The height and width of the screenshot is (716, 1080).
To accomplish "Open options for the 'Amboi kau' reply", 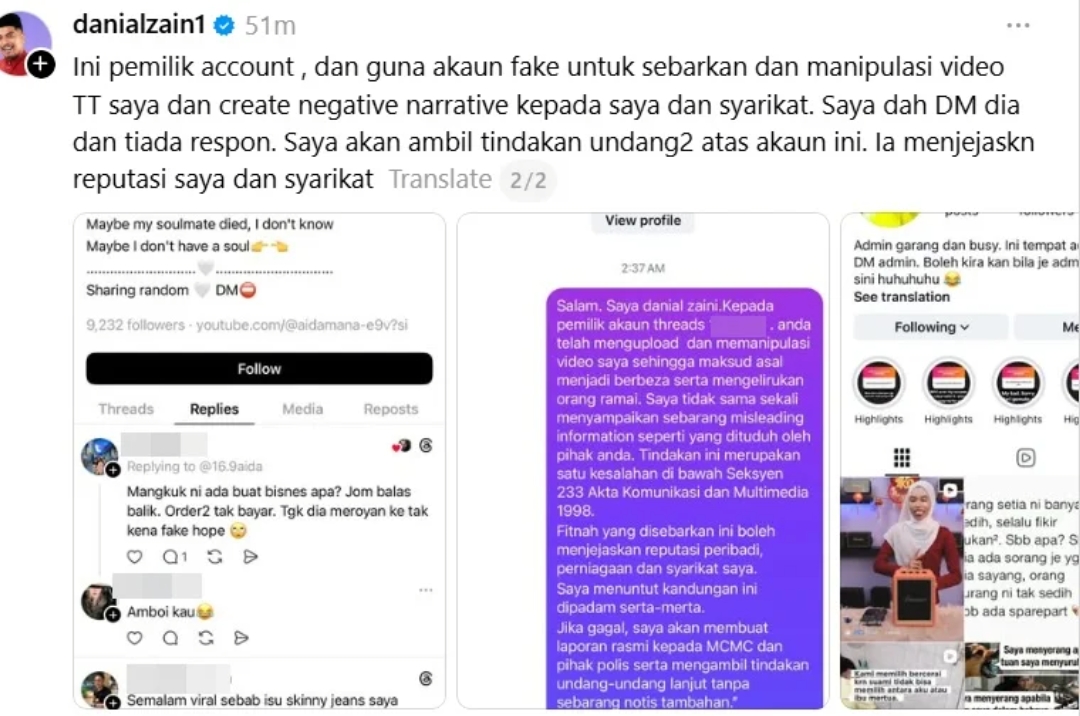I will [x=426, y=590].
